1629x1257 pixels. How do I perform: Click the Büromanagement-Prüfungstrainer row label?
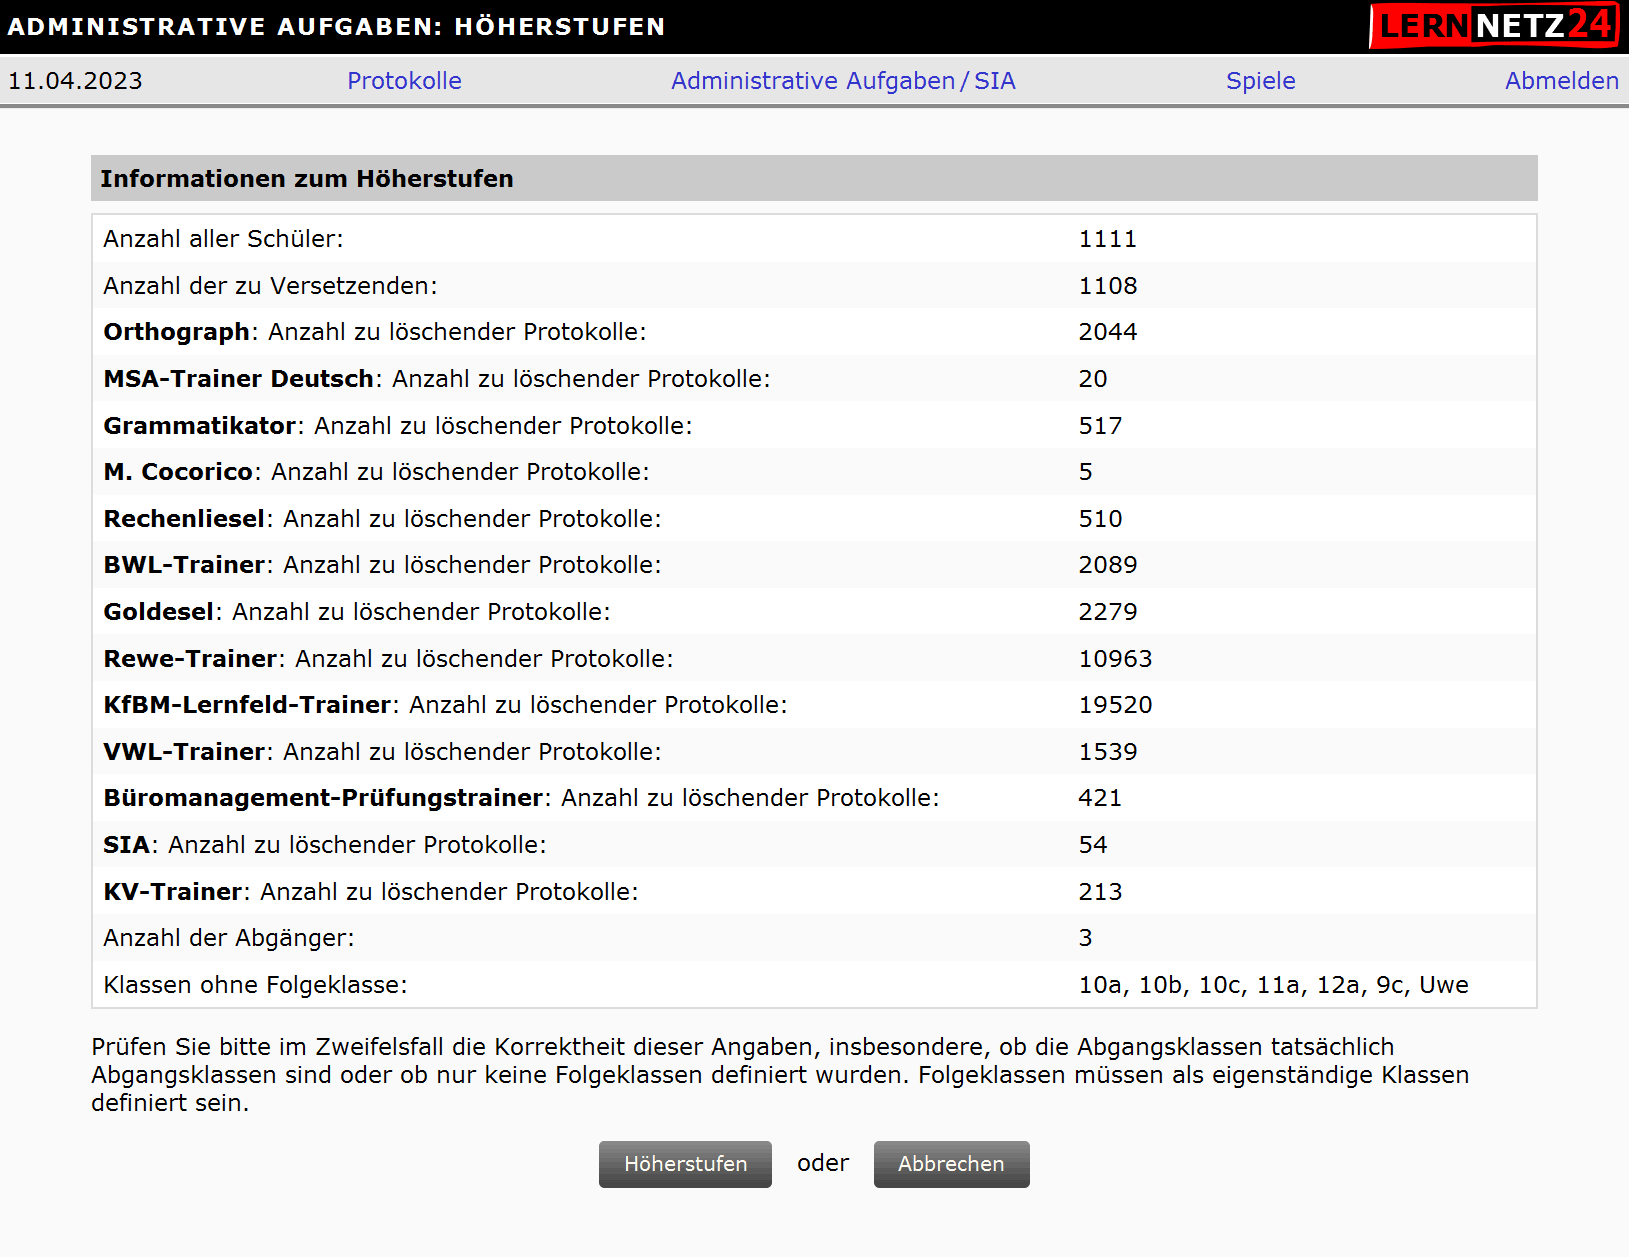(x=521, y=798)
